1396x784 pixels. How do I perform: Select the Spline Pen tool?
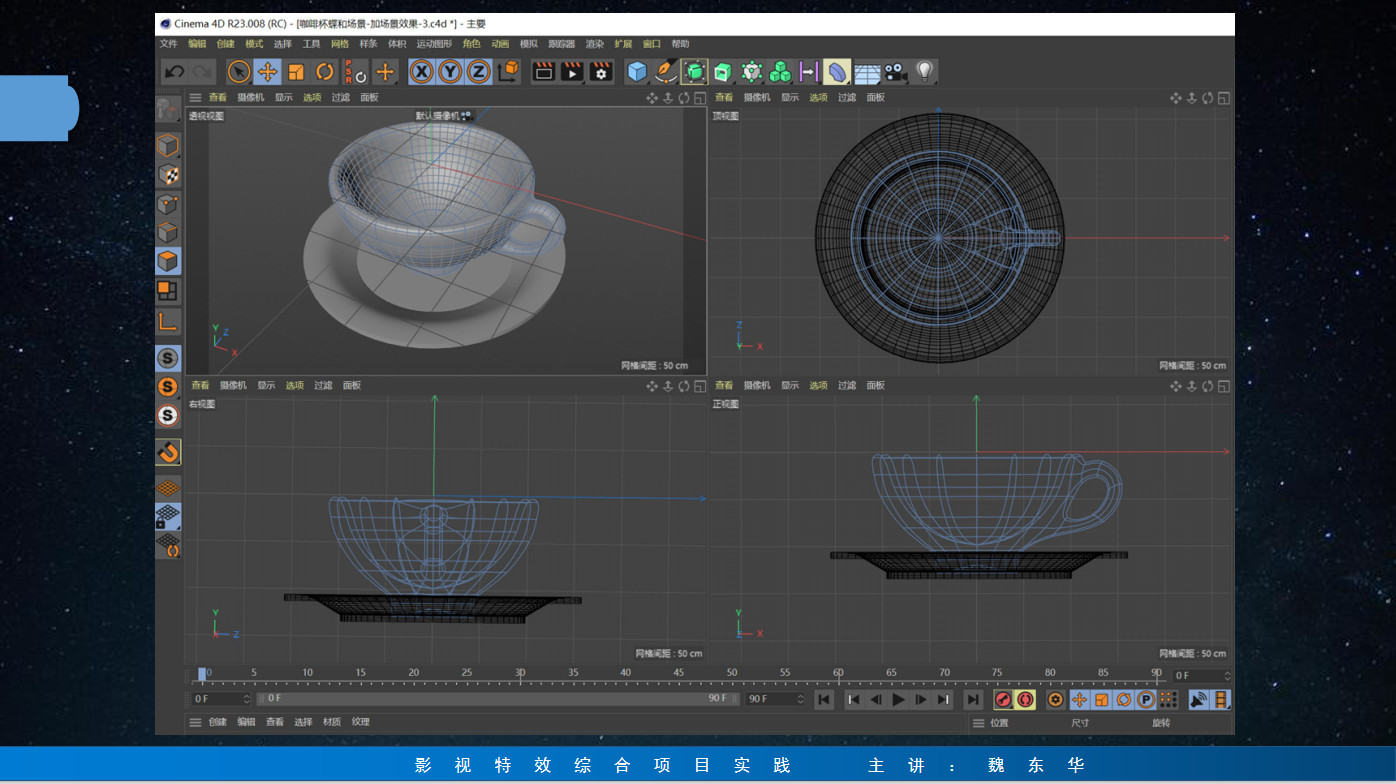click(x=665, y=72)
